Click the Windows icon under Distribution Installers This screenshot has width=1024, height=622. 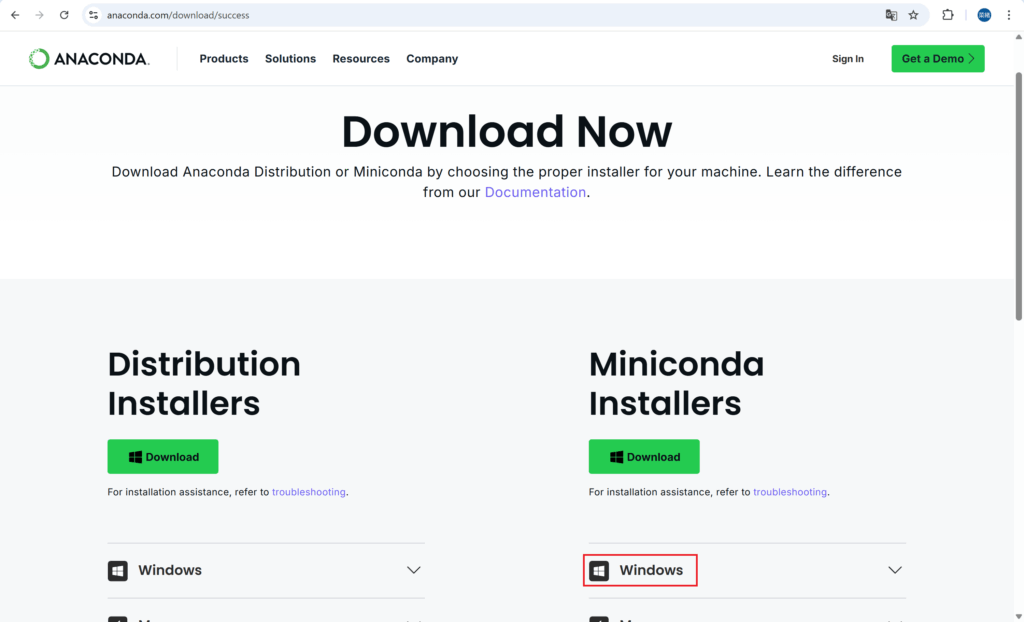pyautogui.click(x=118, y=570)
